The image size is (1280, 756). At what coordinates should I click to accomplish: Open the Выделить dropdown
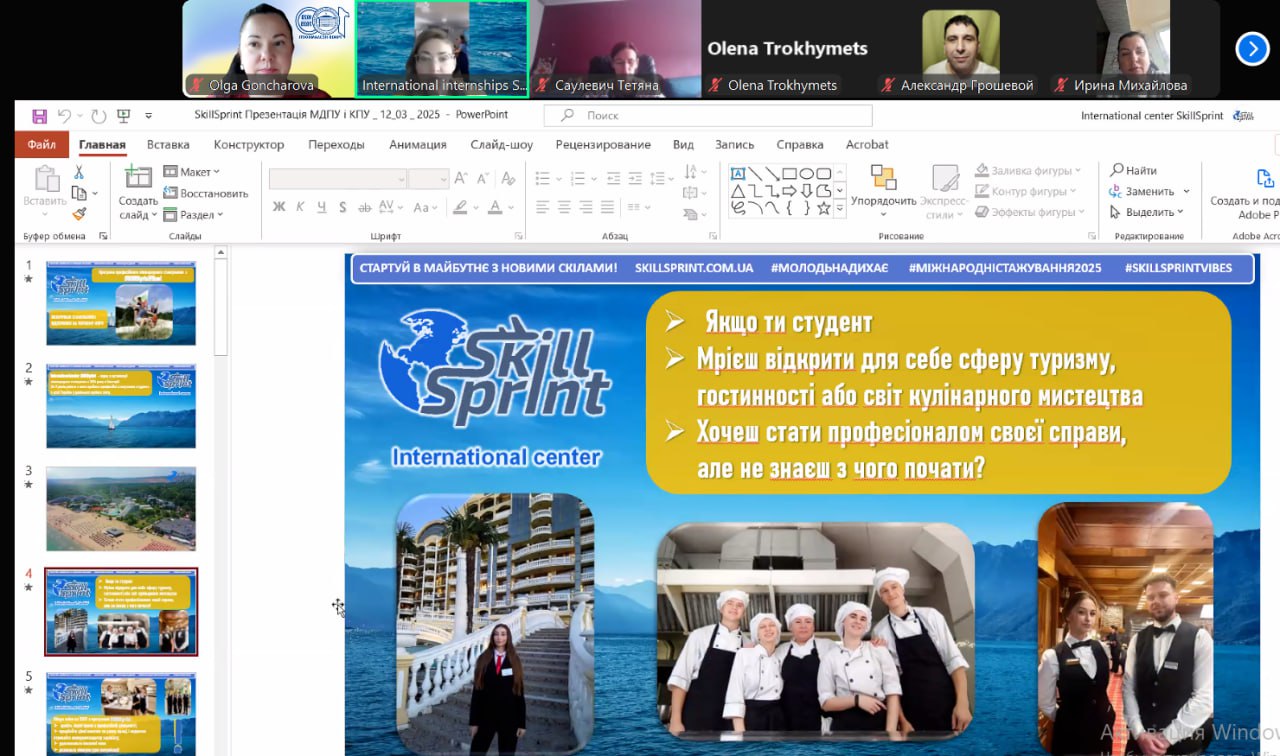pos(1148,212)
